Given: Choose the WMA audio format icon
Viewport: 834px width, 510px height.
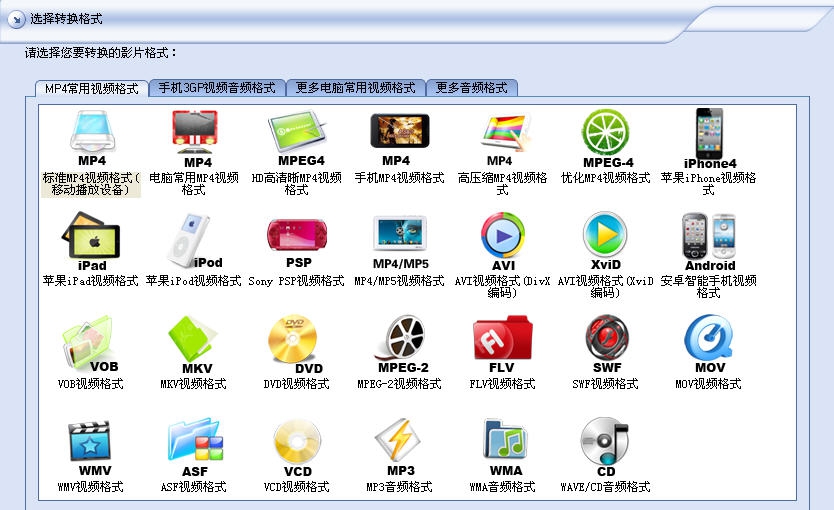Looking at the screenshot, I should 505,447.
